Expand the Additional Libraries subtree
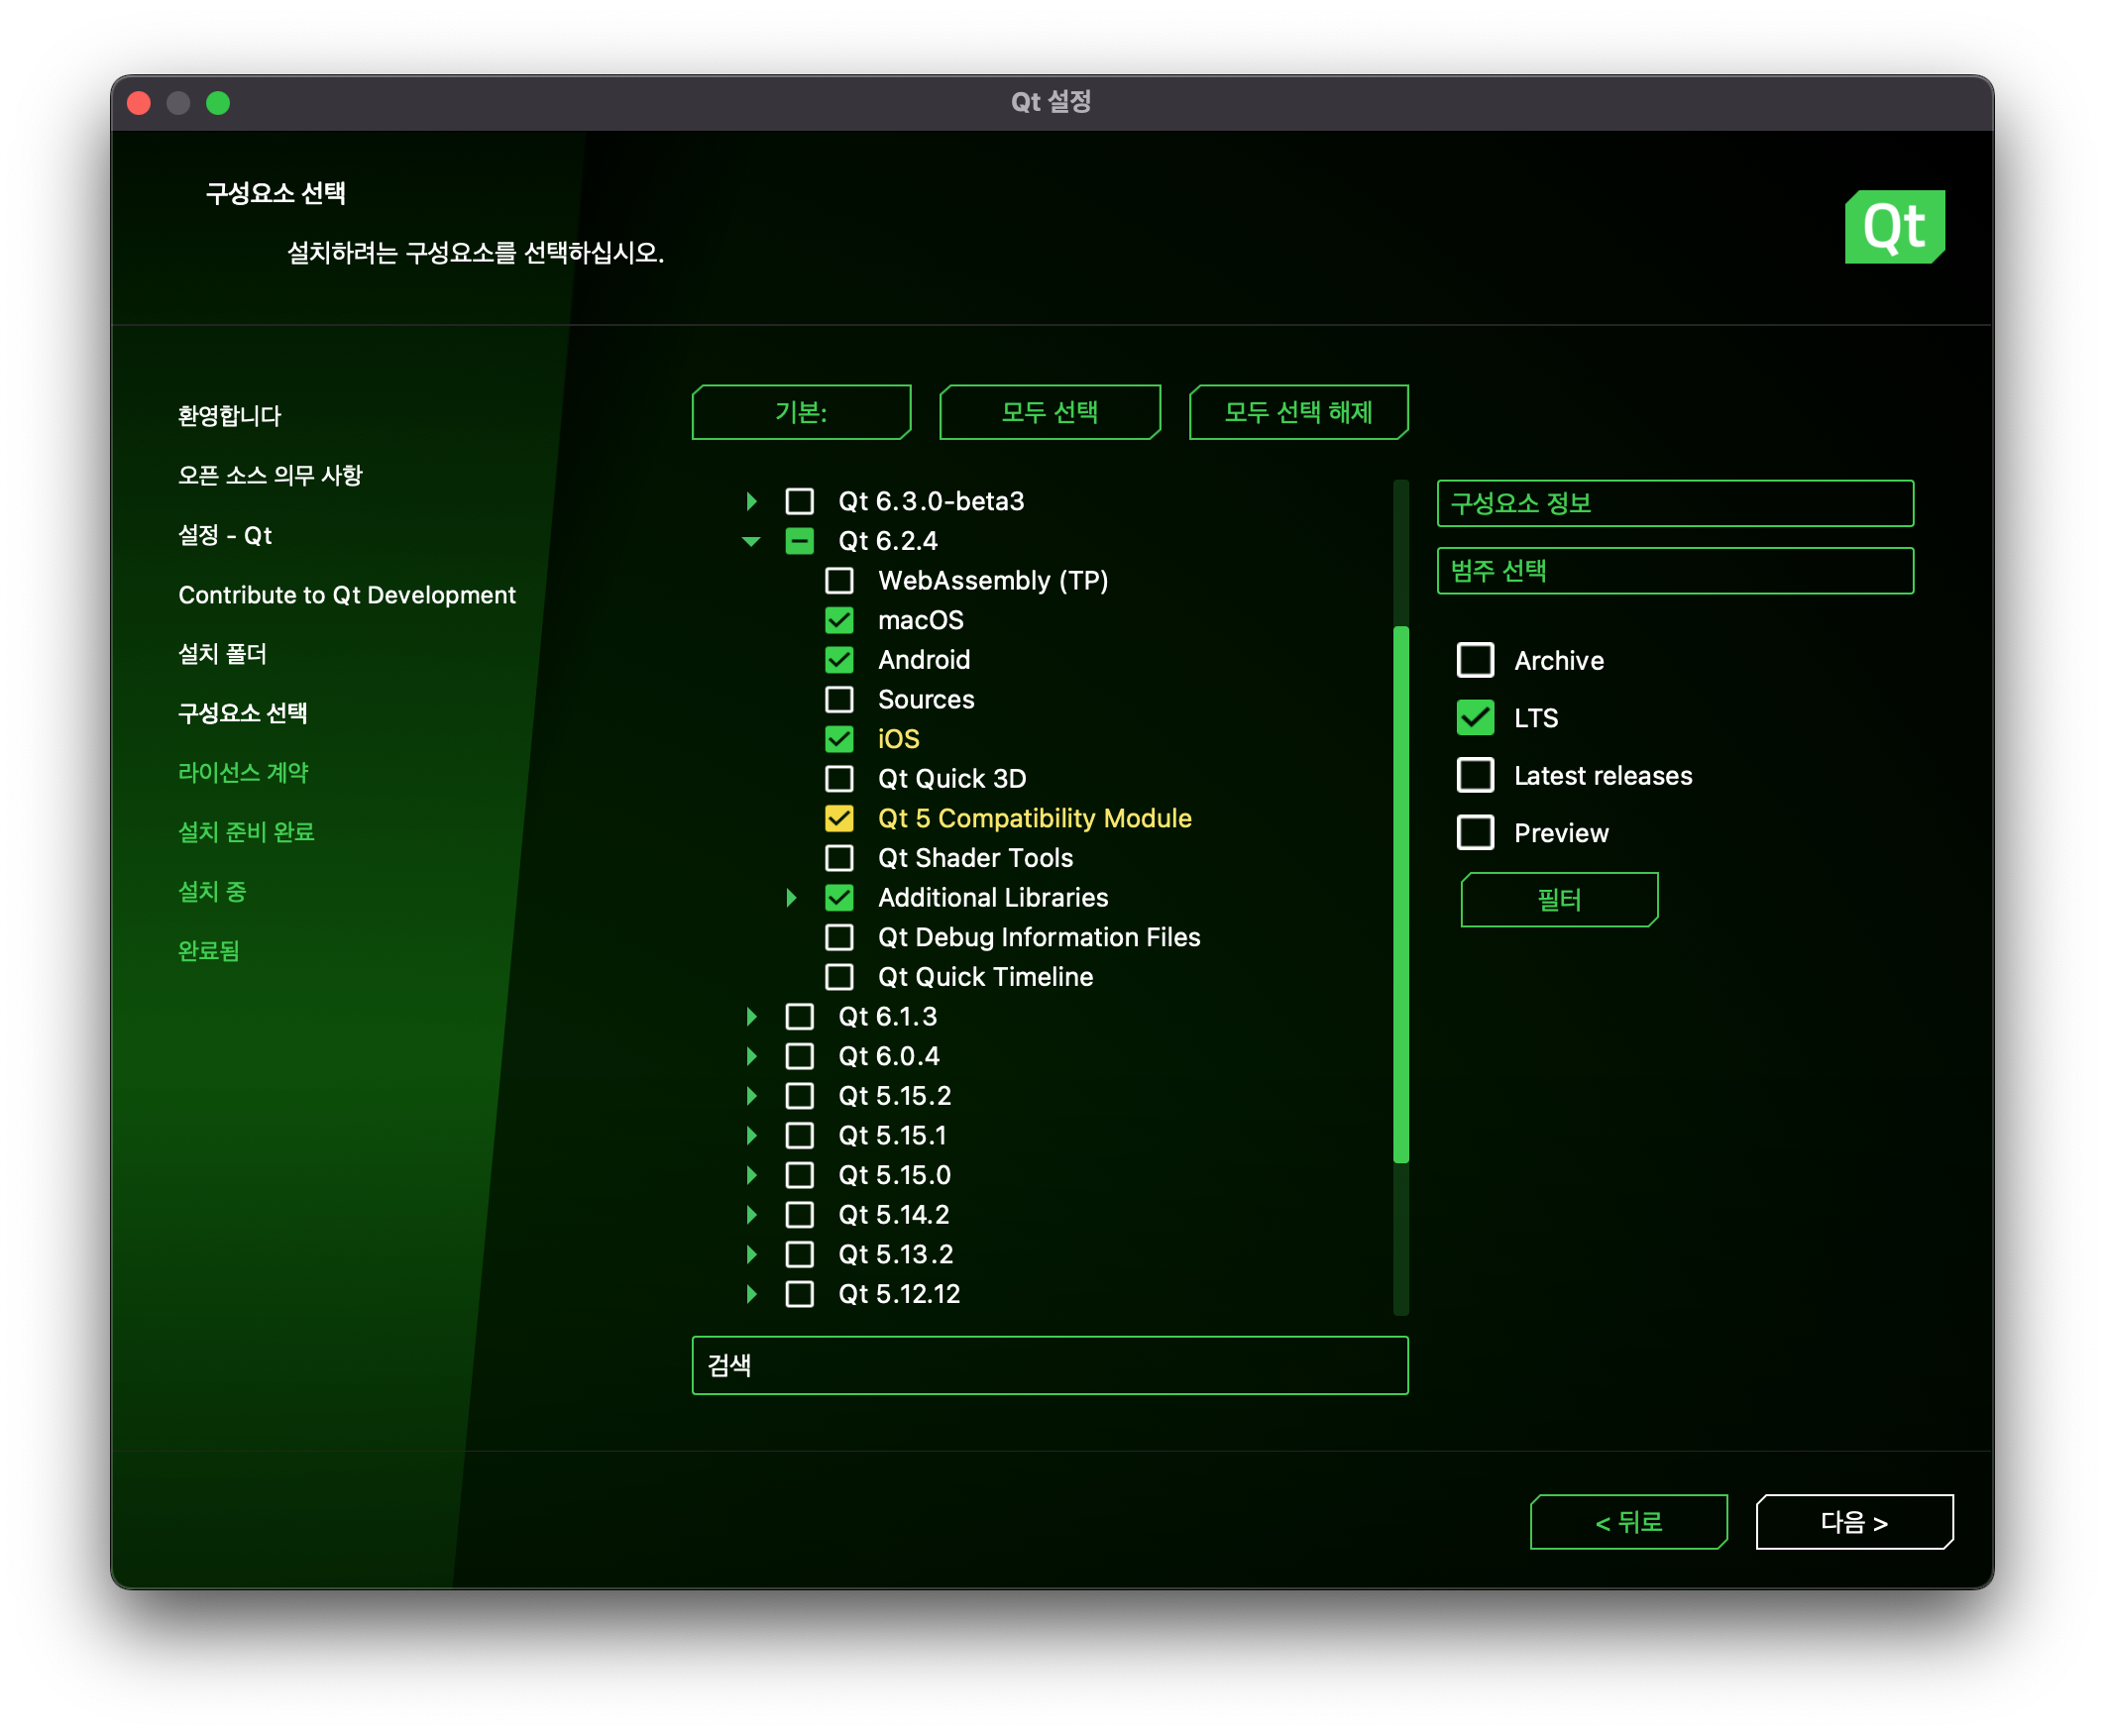The image size is (2105, 1736). click(791, 897)
